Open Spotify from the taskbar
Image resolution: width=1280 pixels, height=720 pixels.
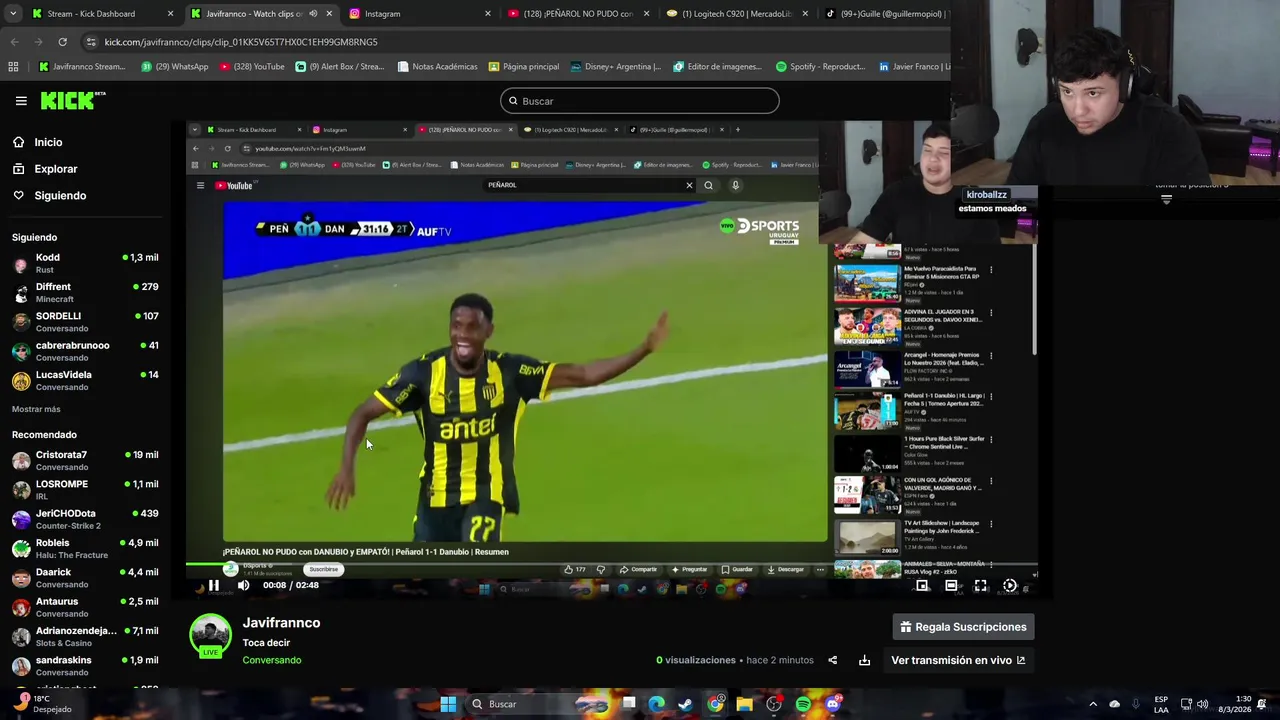point(803,704)
